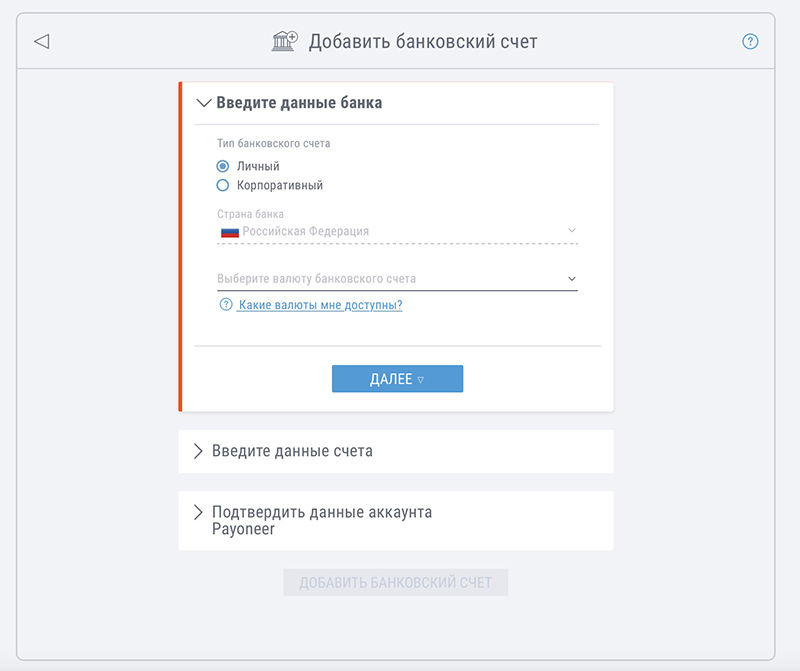800x671 pixels.
Task: Click the back arrow icon
Action: pos(42,41)
